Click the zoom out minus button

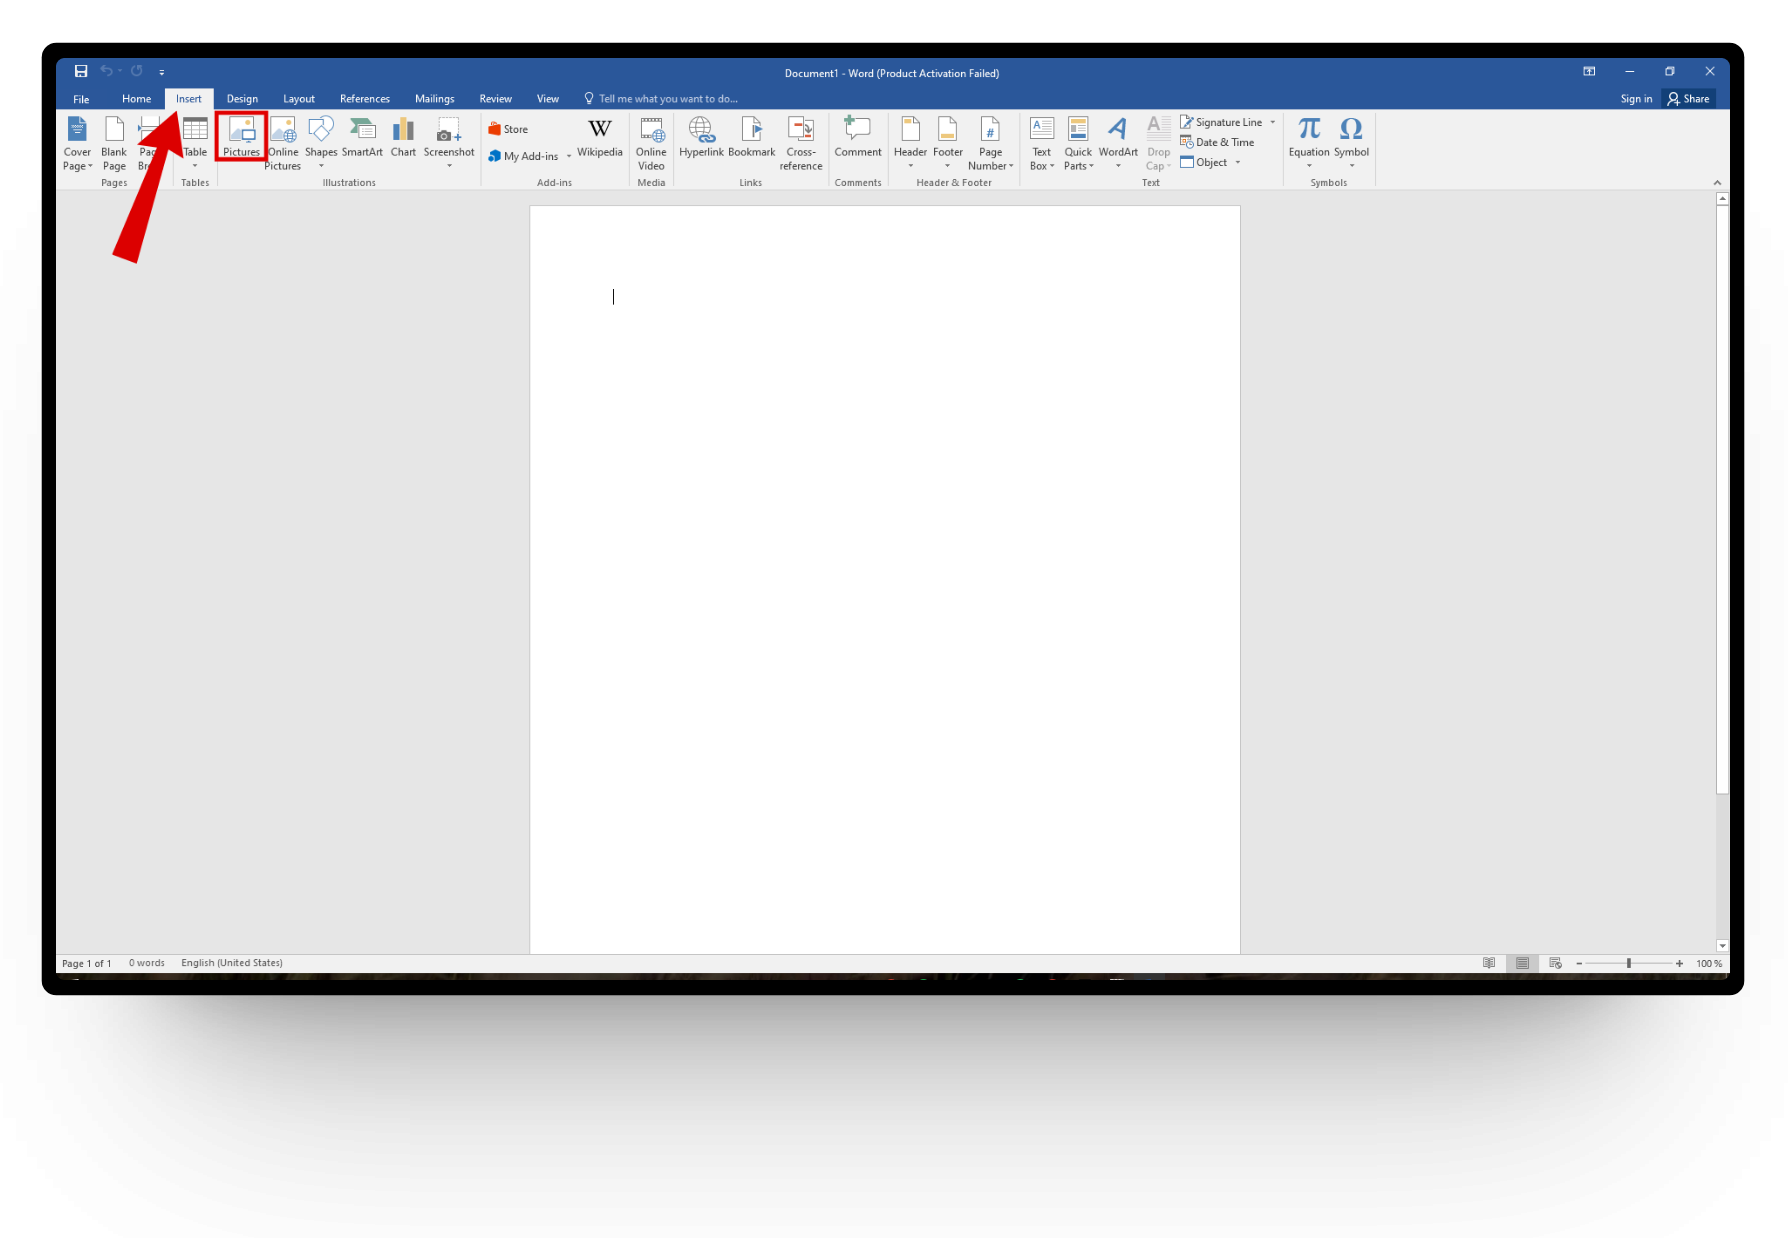pos(1579,963)
